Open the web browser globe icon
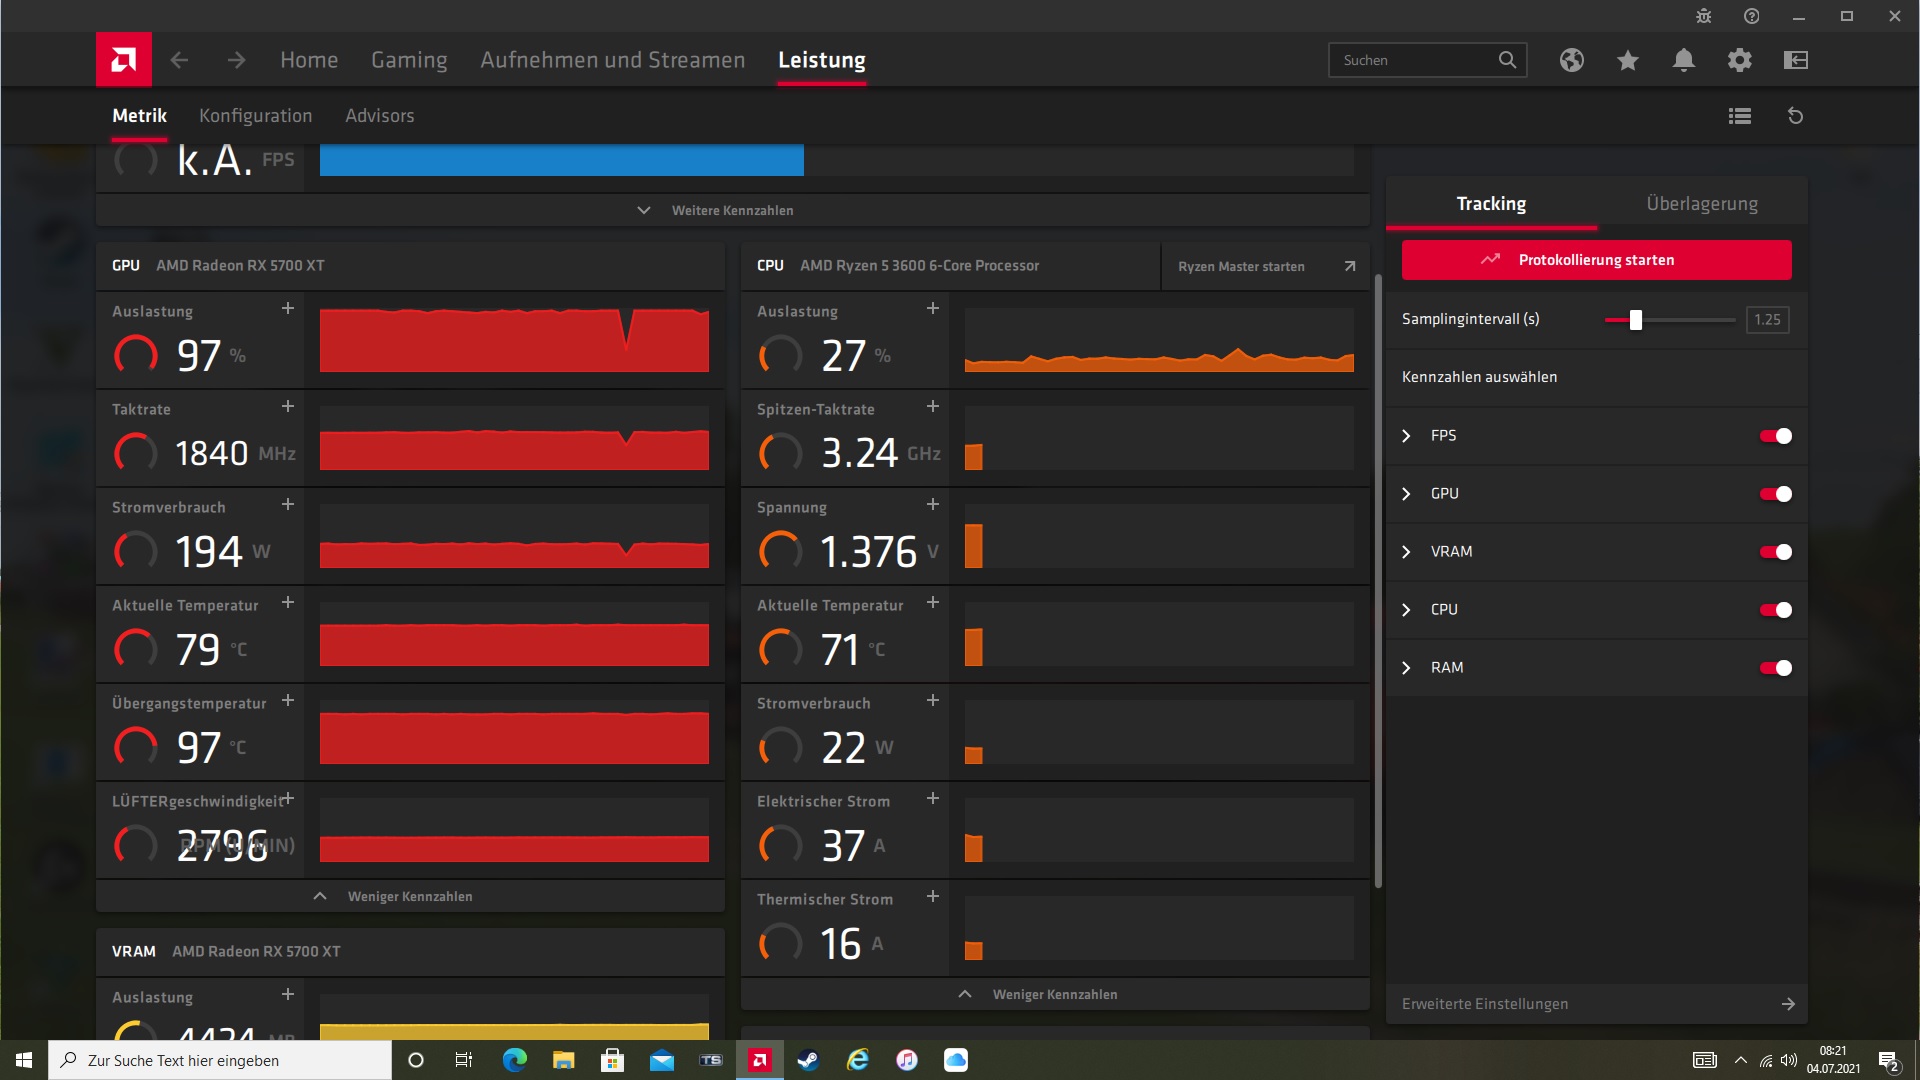1920x1080 pixels. pyautogui.click(x=1571, y=60)
